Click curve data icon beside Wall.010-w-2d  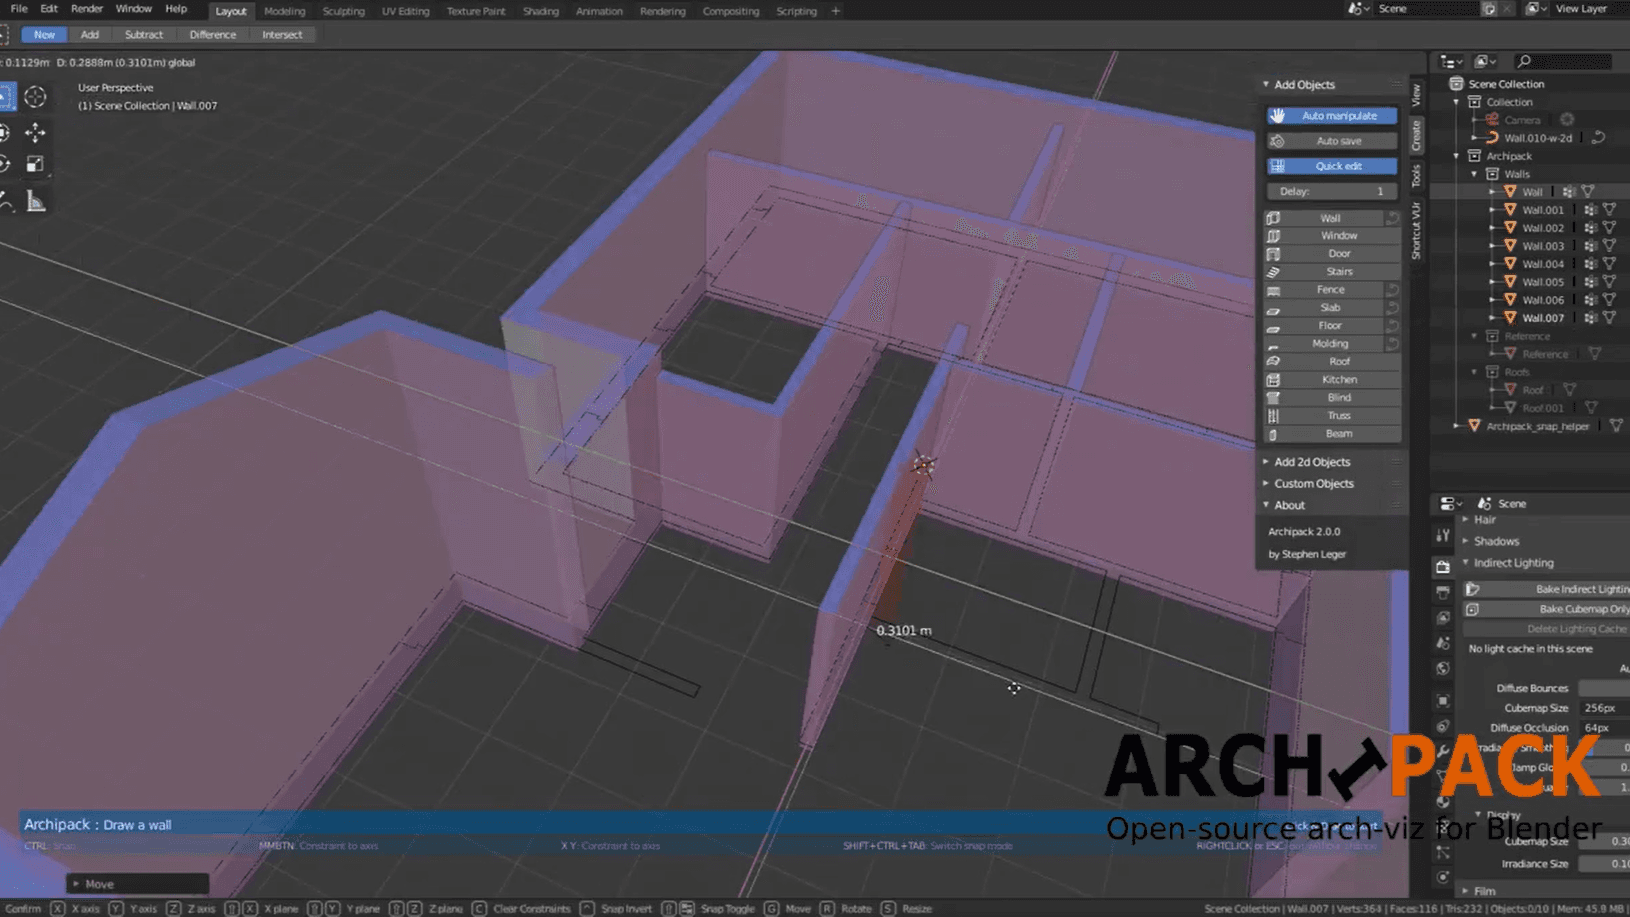click(1598, 138)
